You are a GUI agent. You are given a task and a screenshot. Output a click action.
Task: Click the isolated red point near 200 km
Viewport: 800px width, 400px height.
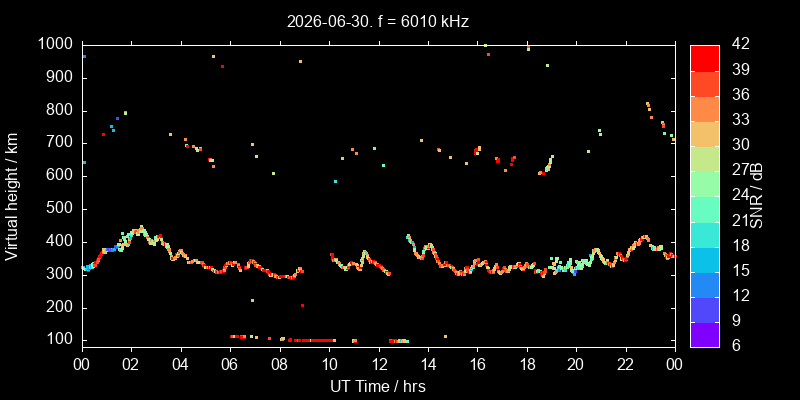pos(303,305)
